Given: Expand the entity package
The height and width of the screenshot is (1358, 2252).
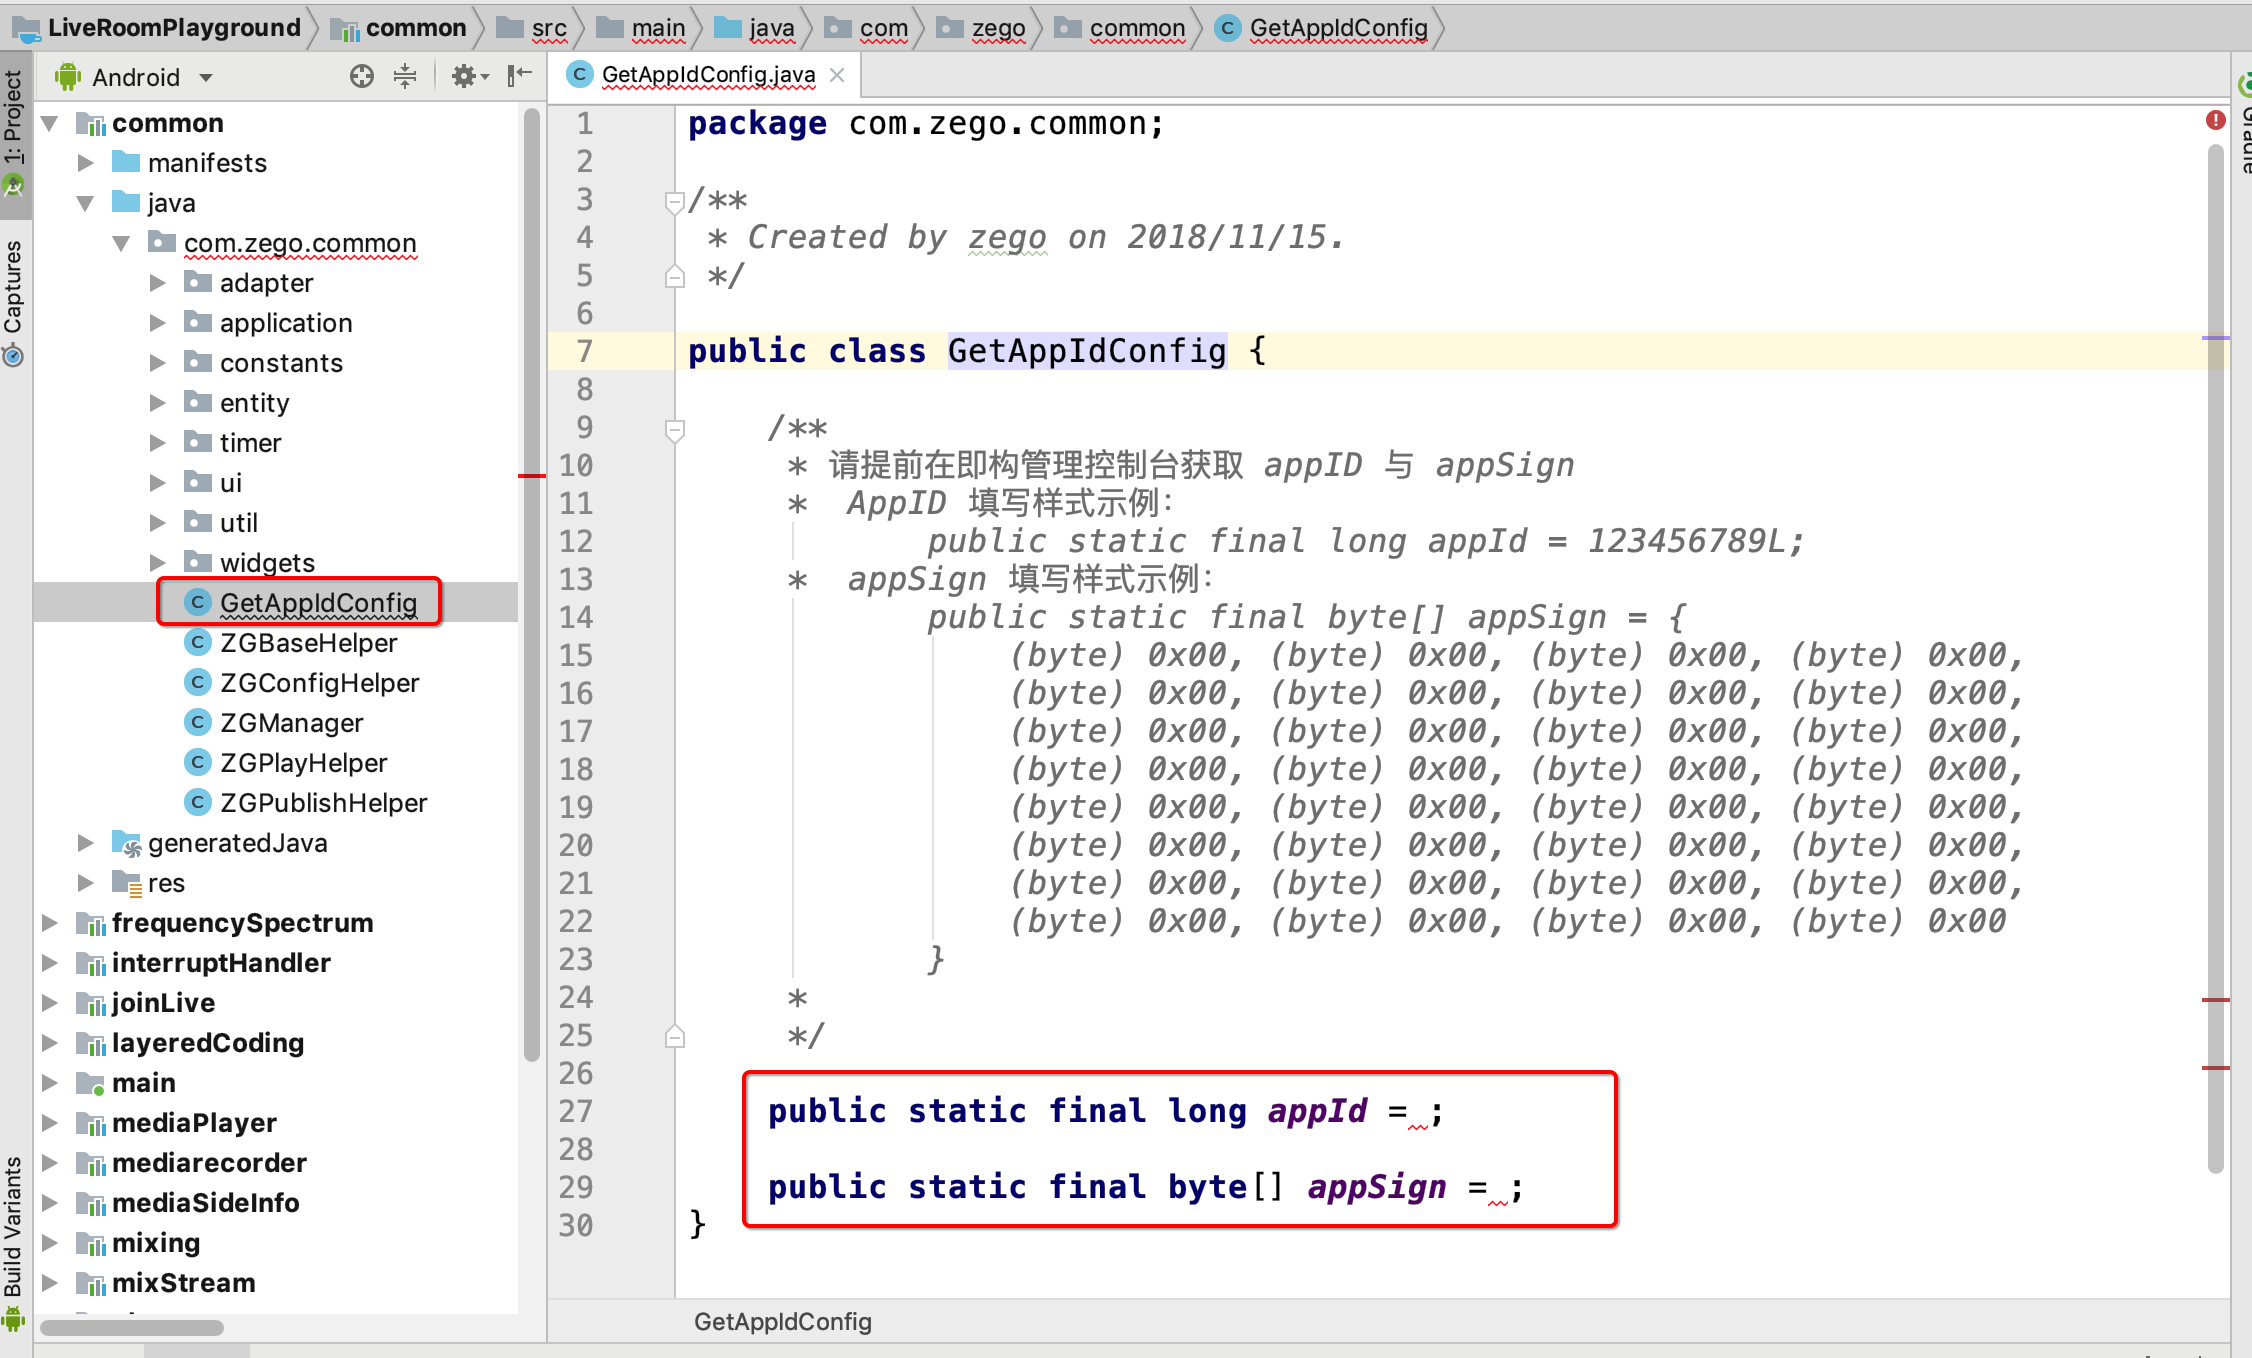Looking at the screenshot, I should pos(157,403).
